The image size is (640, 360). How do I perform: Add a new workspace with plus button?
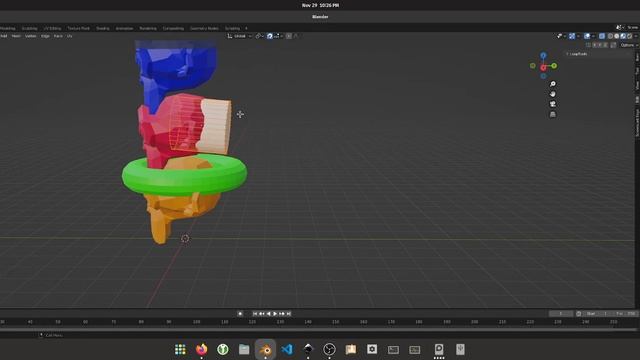(x=246, y=28)
